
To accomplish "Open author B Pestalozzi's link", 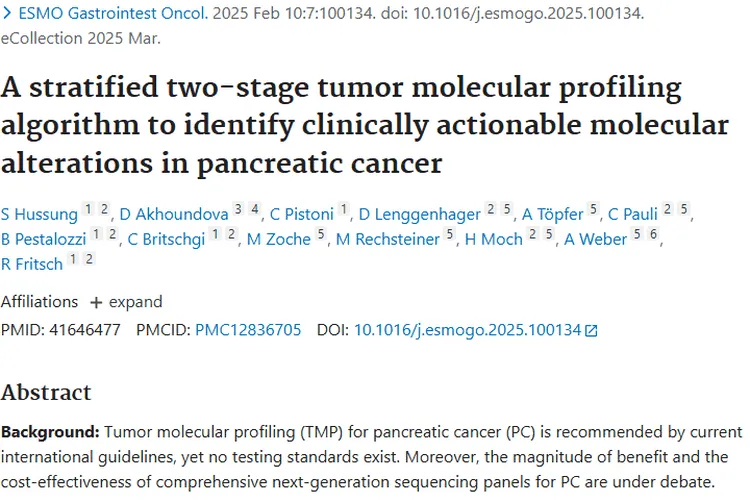I will [x=44, y=239].
